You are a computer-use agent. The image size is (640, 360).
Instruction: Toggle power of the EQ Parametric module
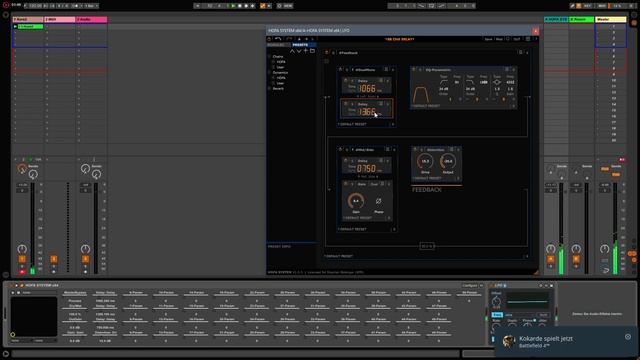coord(414,70)
